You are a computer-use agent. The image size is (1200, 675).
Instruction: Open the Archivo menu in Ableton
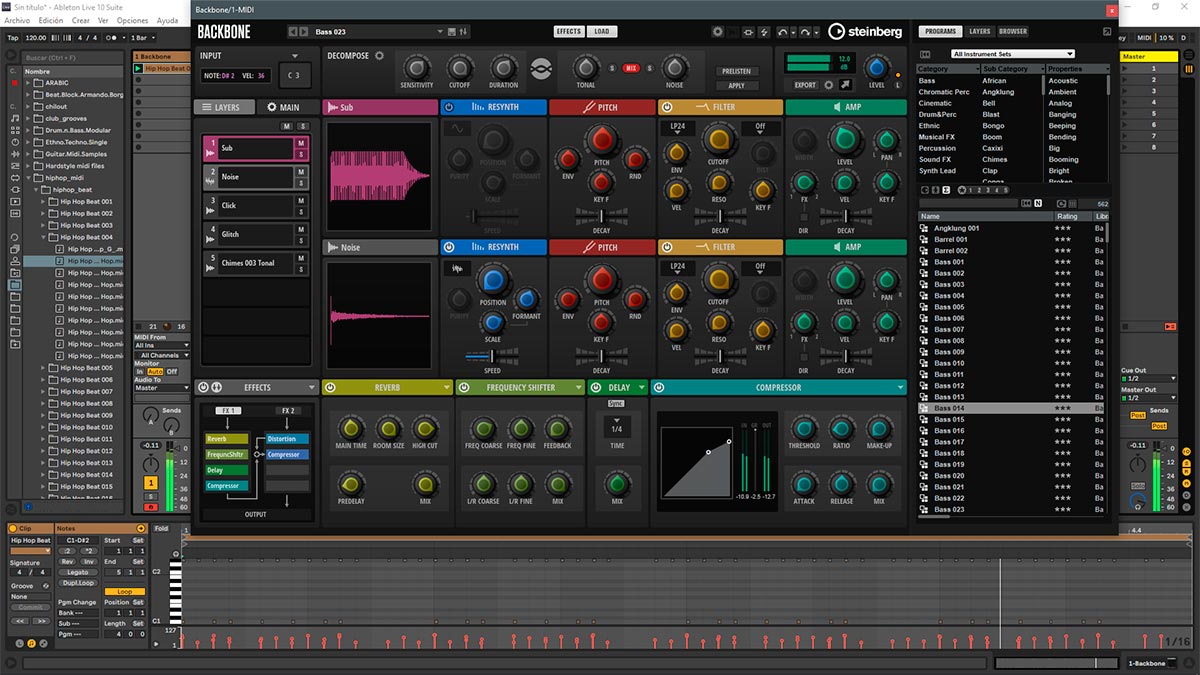17,20
